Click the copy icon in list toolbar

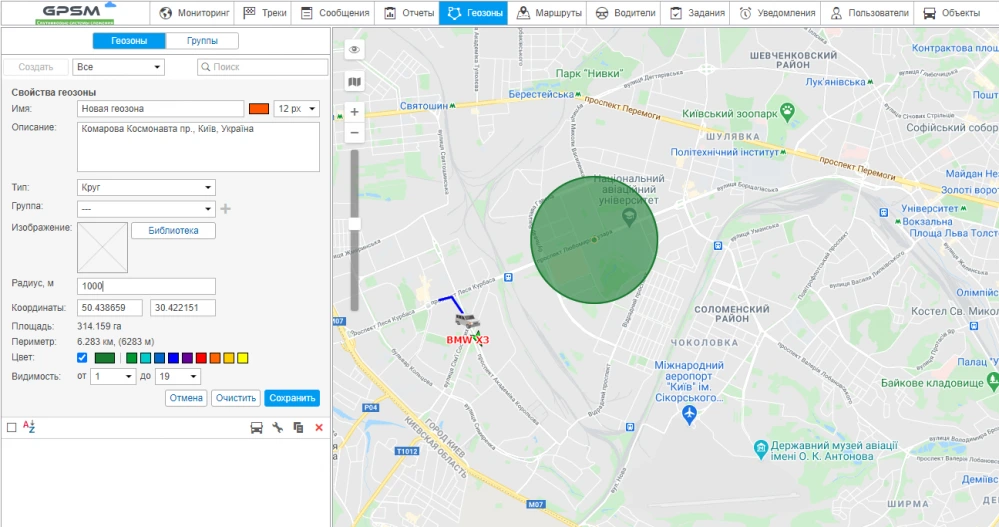pyautogui.click(x=298, y=428)
